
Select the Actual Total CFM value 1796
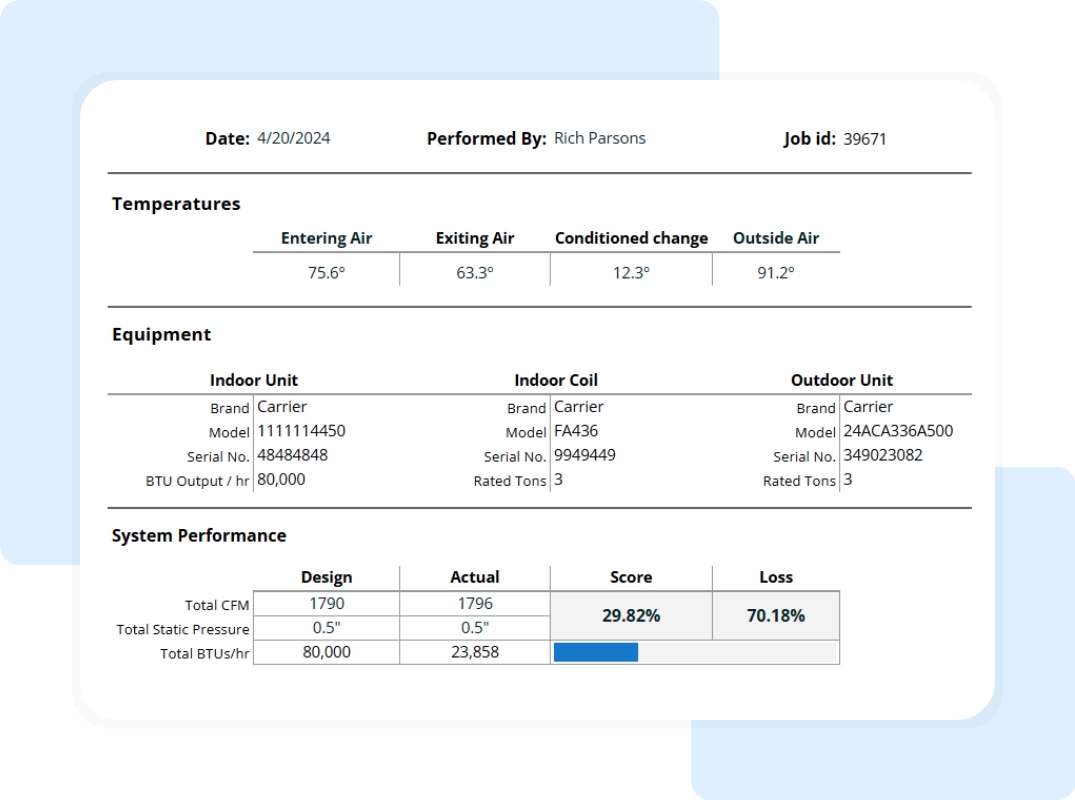point(474,603)
